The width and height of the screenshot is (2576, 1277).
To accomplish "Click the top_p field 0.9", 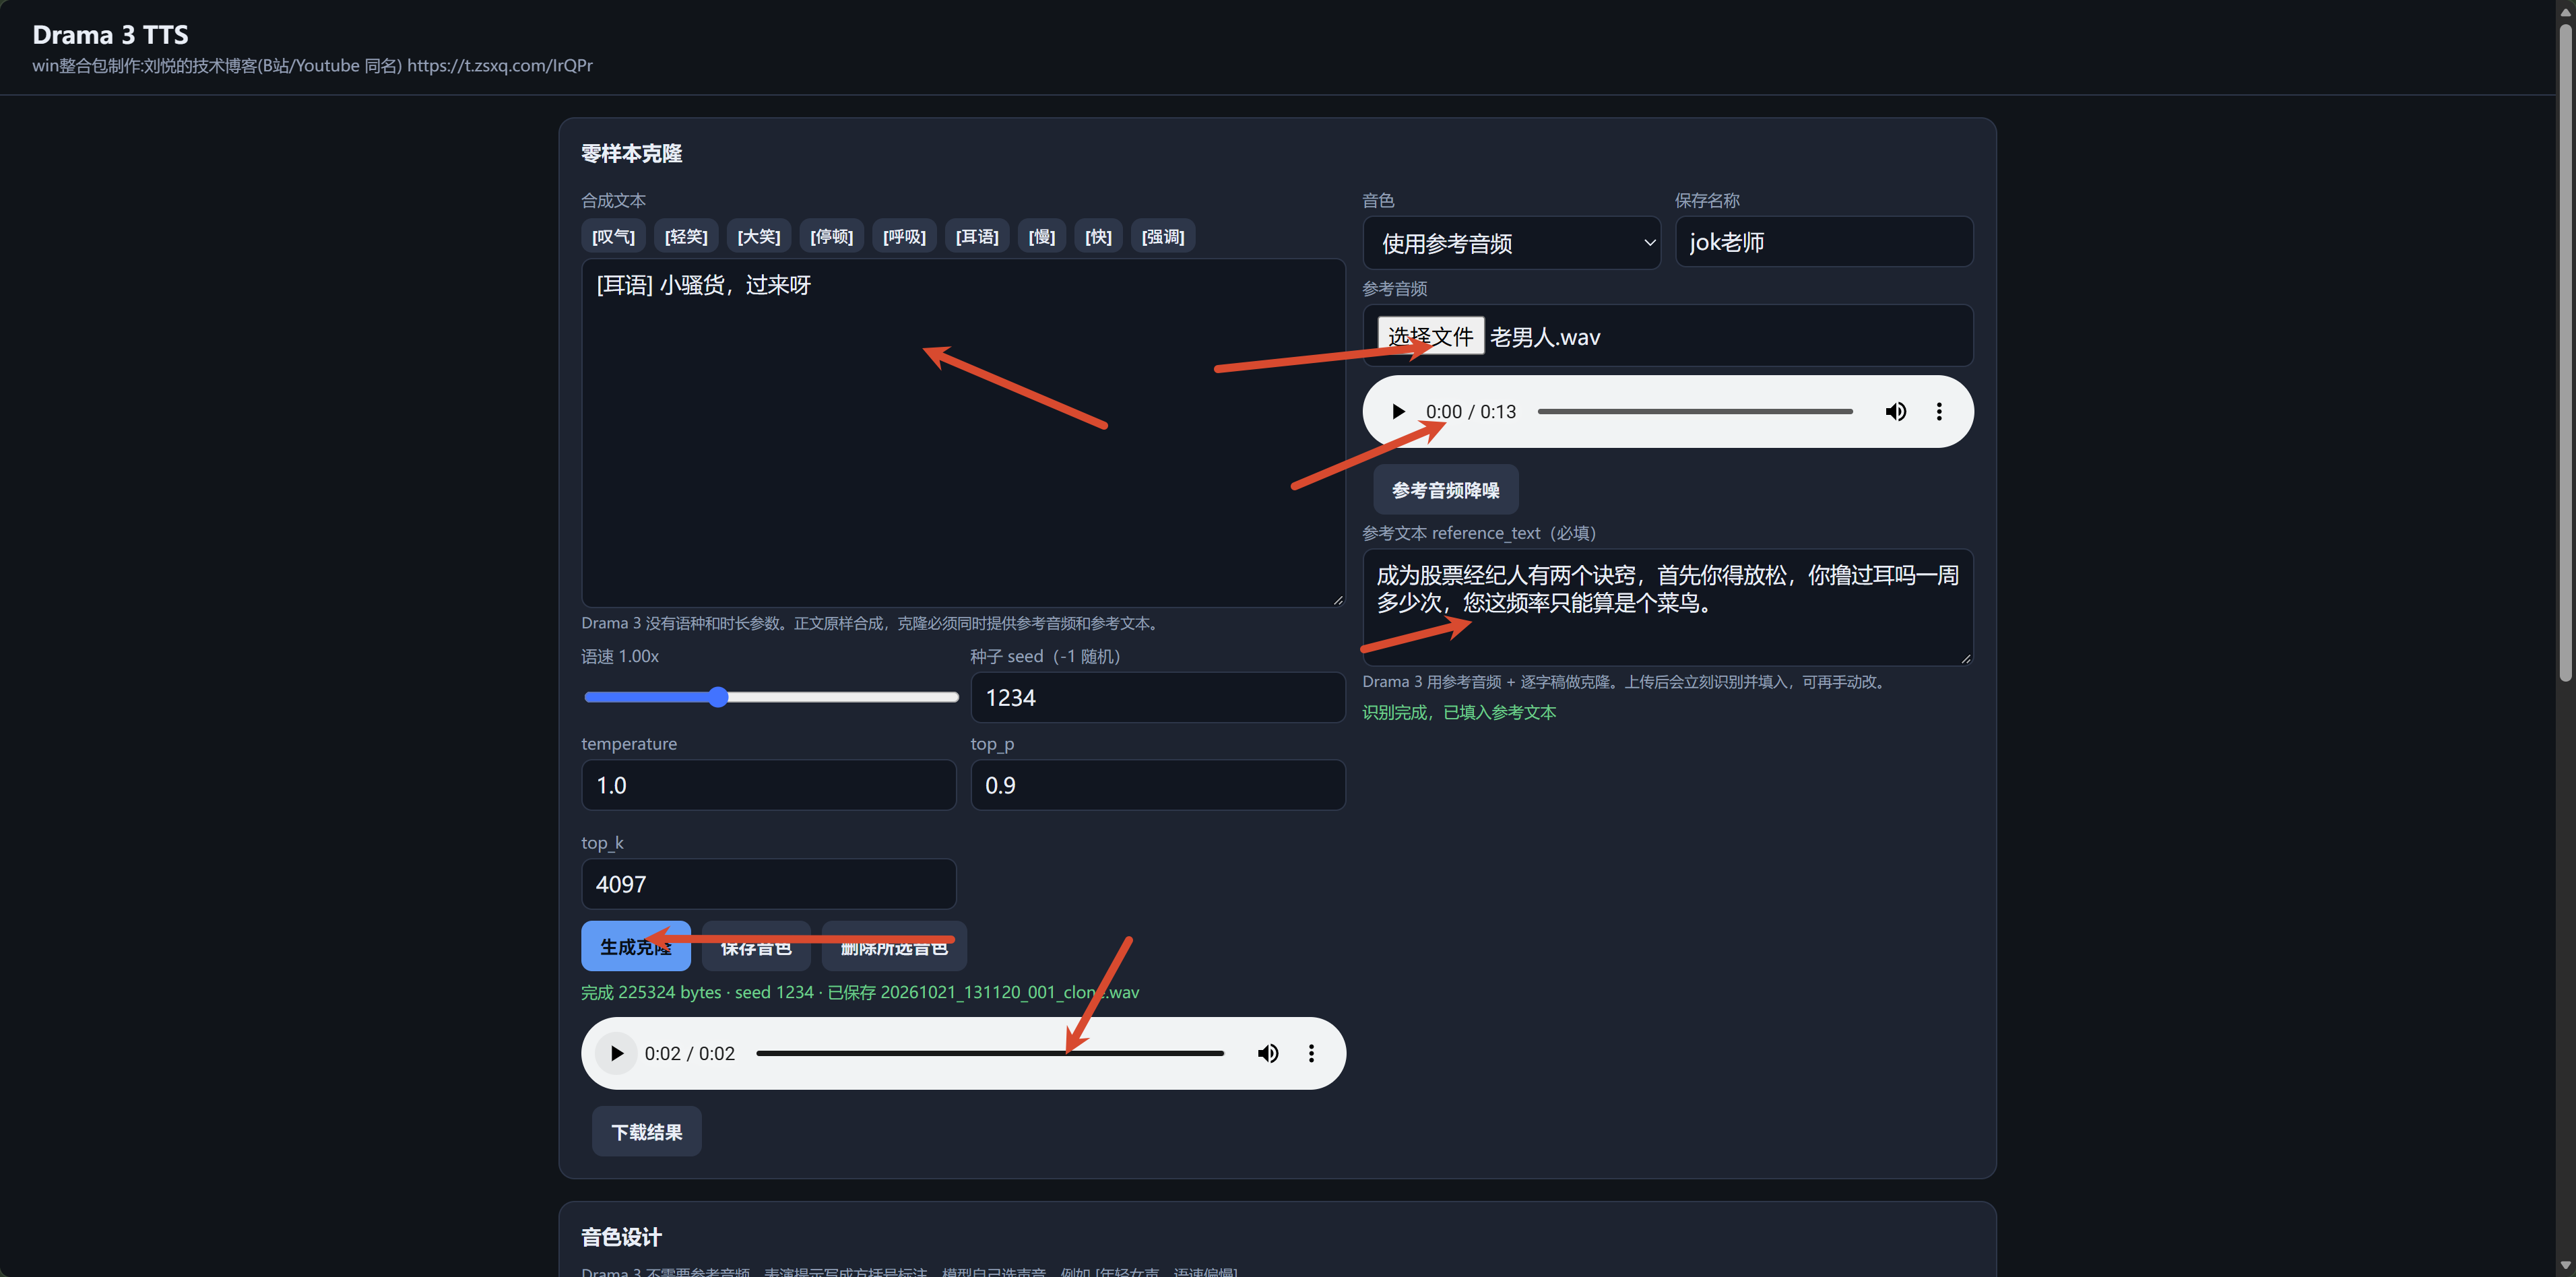I will pos(1158,785).
